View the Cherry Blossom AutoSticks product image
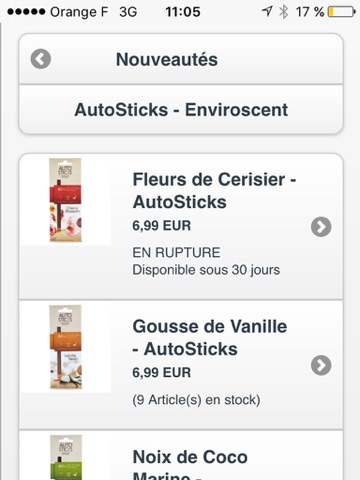The height and width of the screenshot is (480, 360). [x=66, y=200]
